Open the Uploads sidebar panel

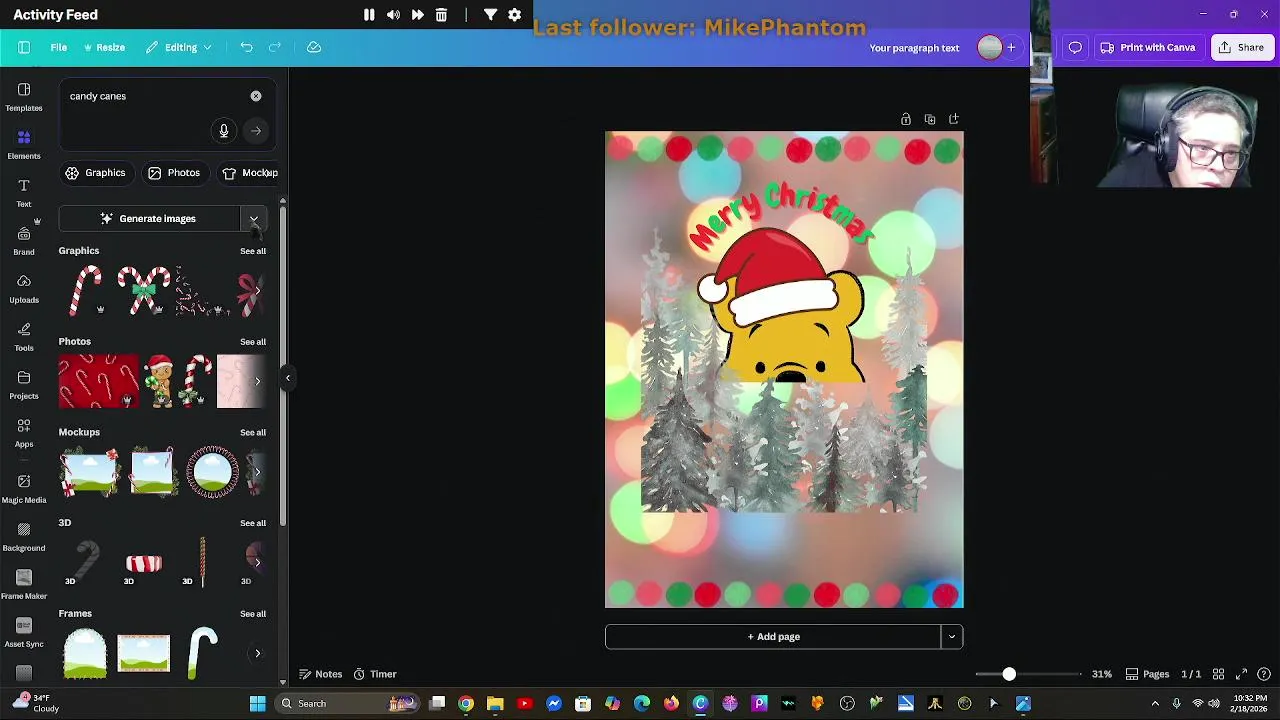pyautogui.click(x=24, y=289)
